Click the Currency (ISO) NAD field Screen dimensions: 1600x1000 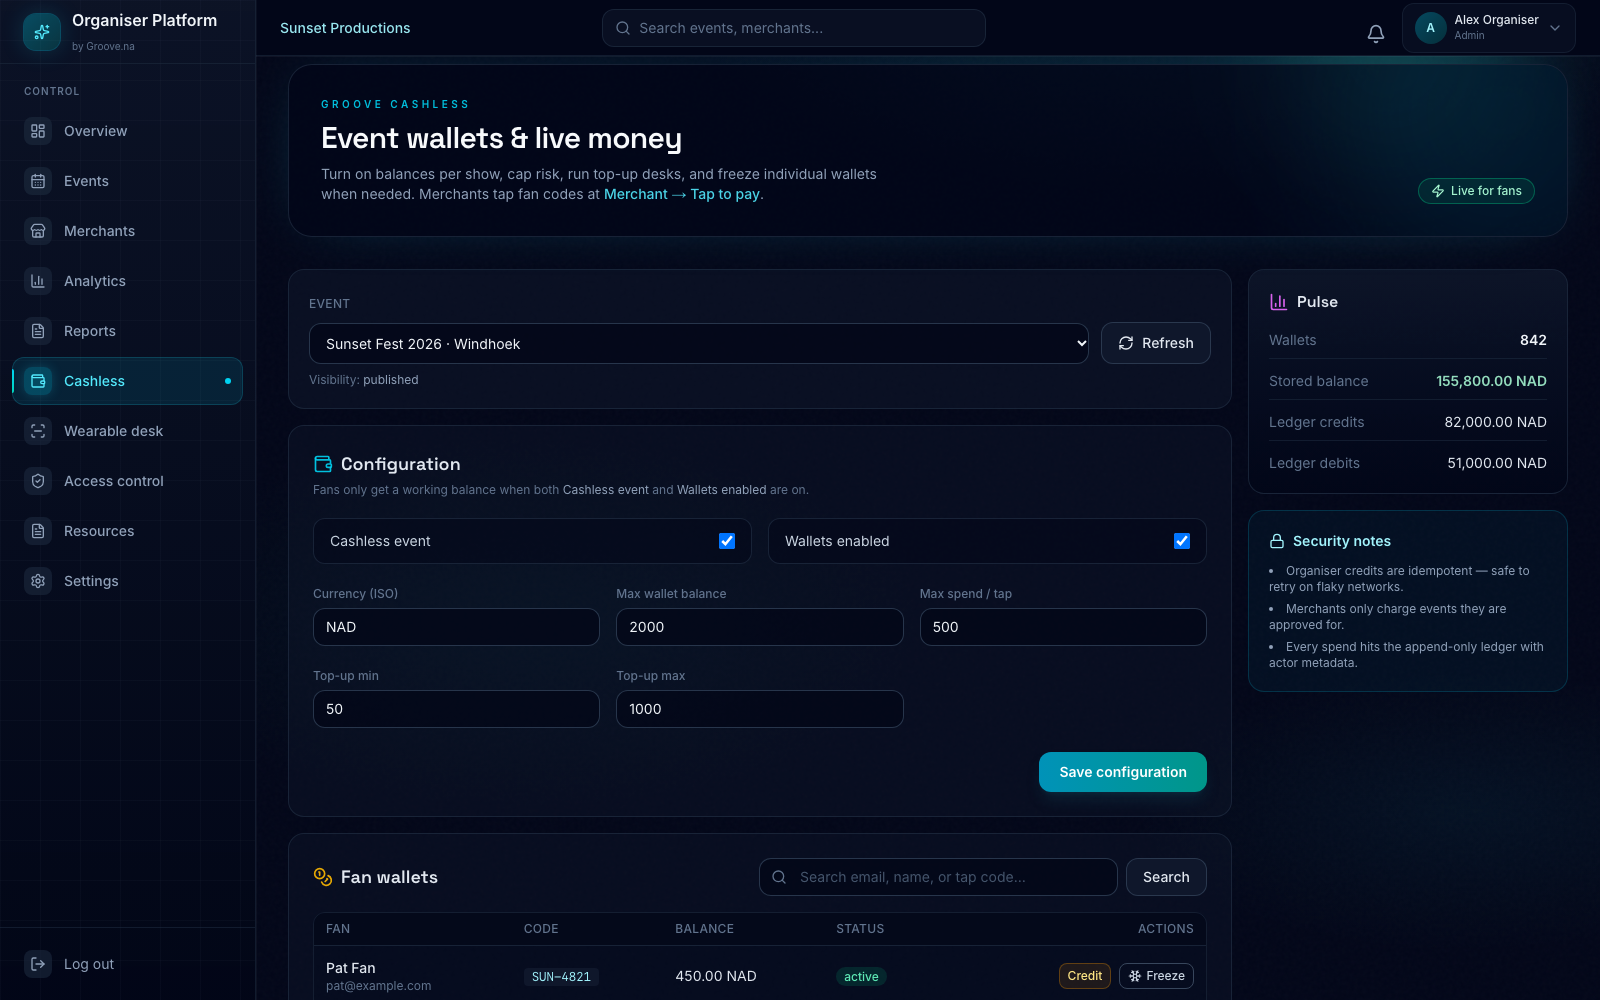pyautogui.click(x=456, y=627)
